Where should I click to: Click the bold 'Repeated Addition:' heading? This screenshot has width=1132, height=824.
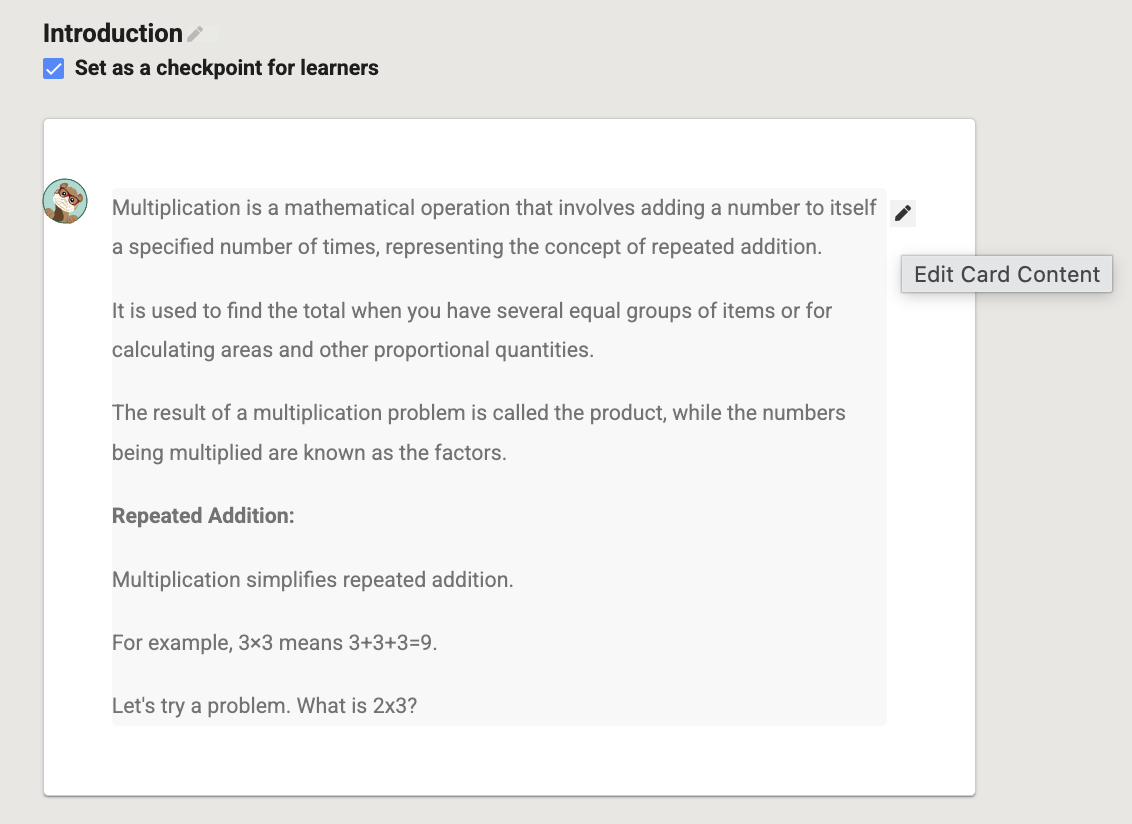(x=203, y=516)
